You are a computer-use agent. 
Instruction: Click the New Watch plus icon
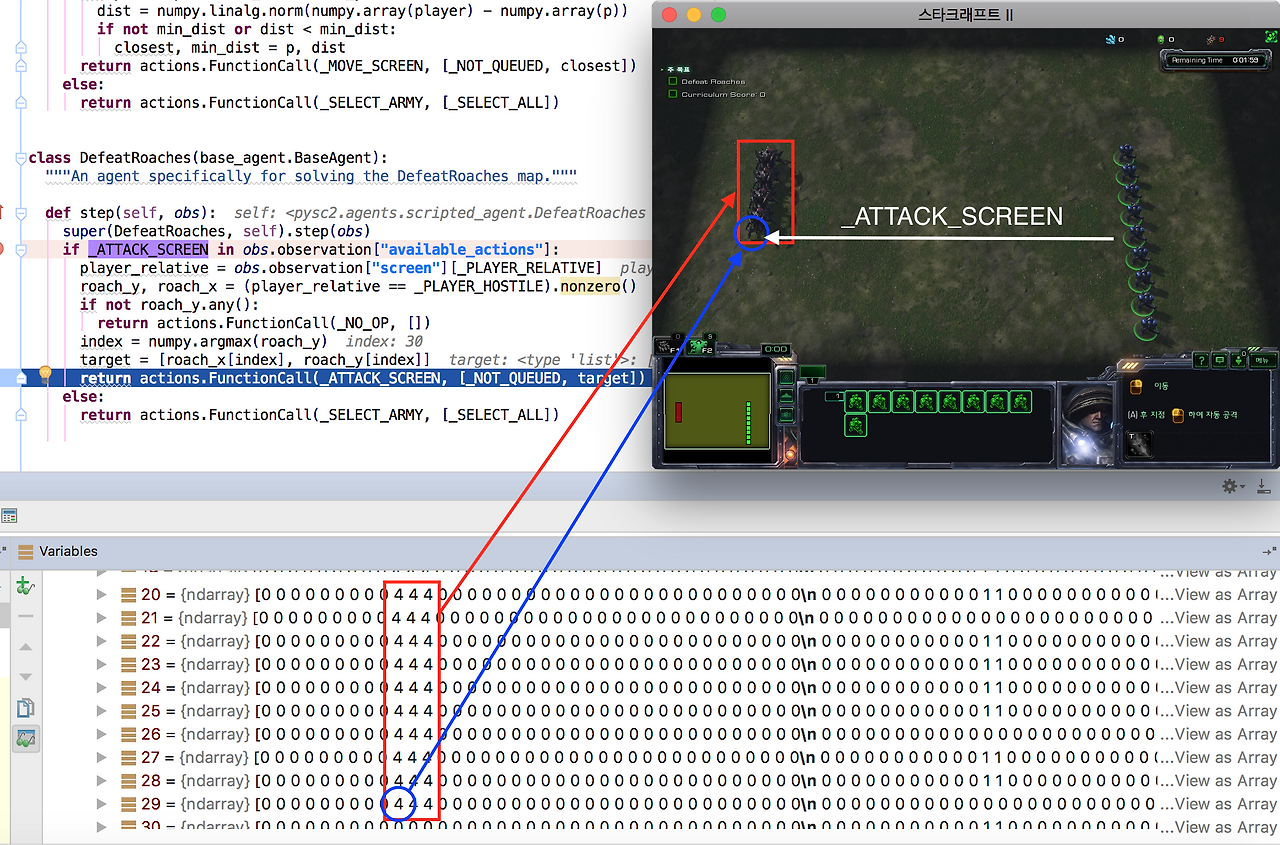pos(26,588)
